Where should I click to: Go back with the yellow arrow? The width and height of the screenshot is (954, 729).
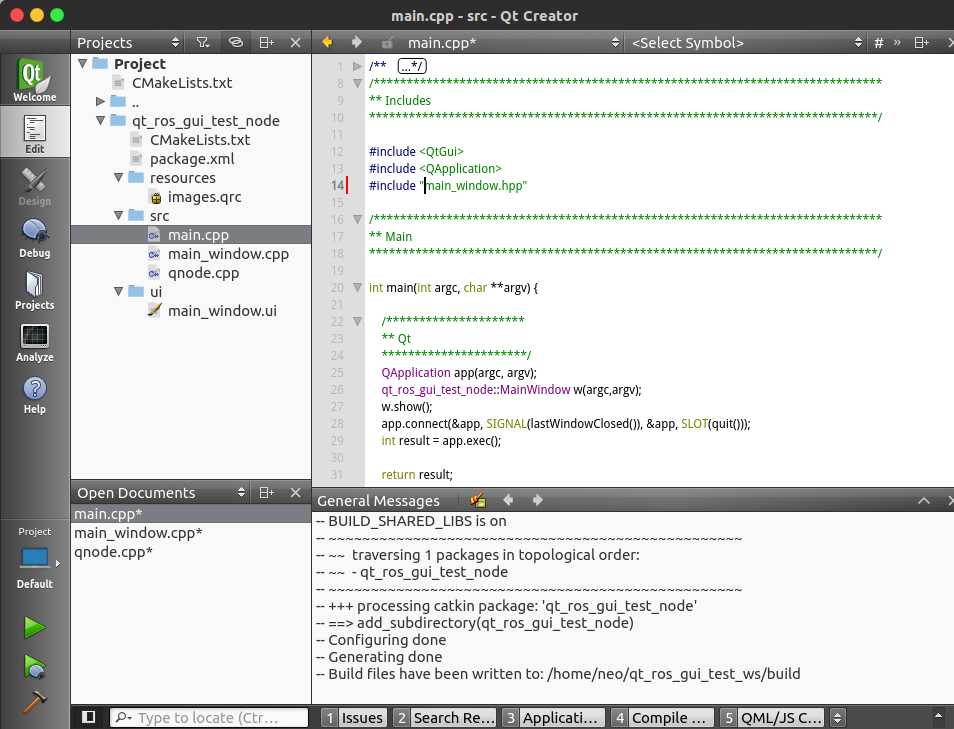[327, 42]
